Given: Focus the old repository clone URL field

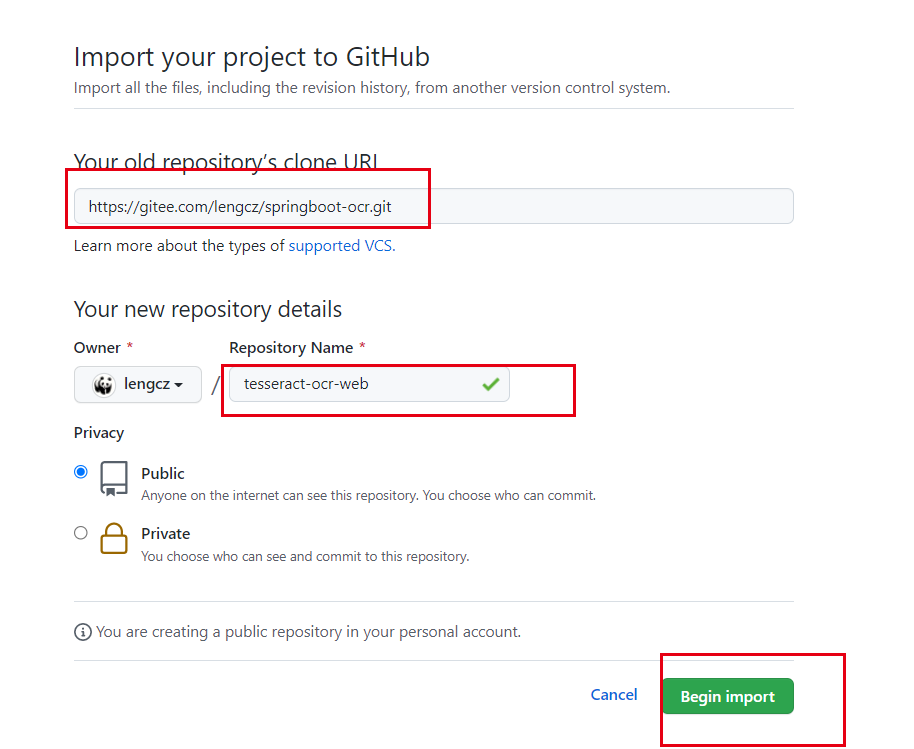Looking at the screenshot, I should pos(434,206).
